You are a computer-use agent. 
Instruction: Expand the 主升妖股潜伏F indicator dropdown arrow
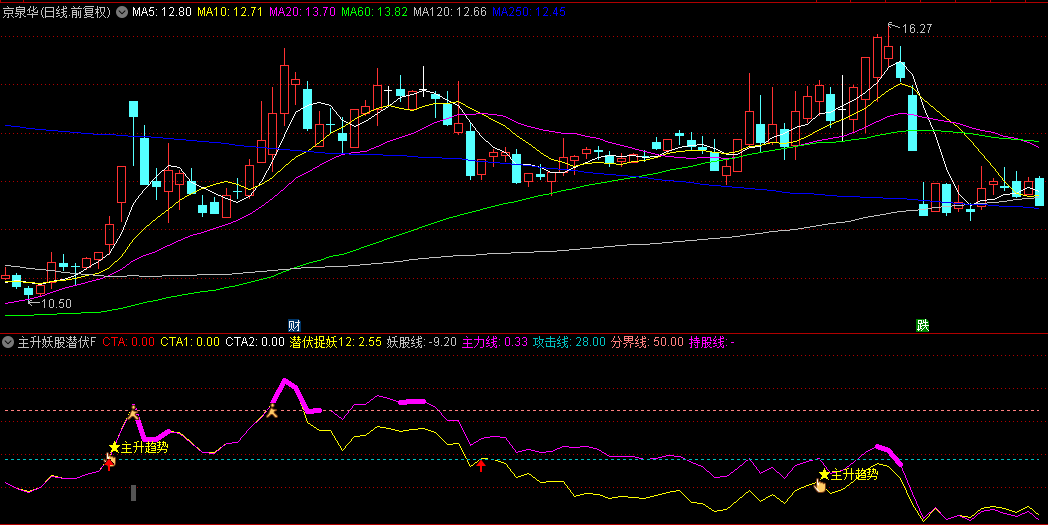(8, 342)
